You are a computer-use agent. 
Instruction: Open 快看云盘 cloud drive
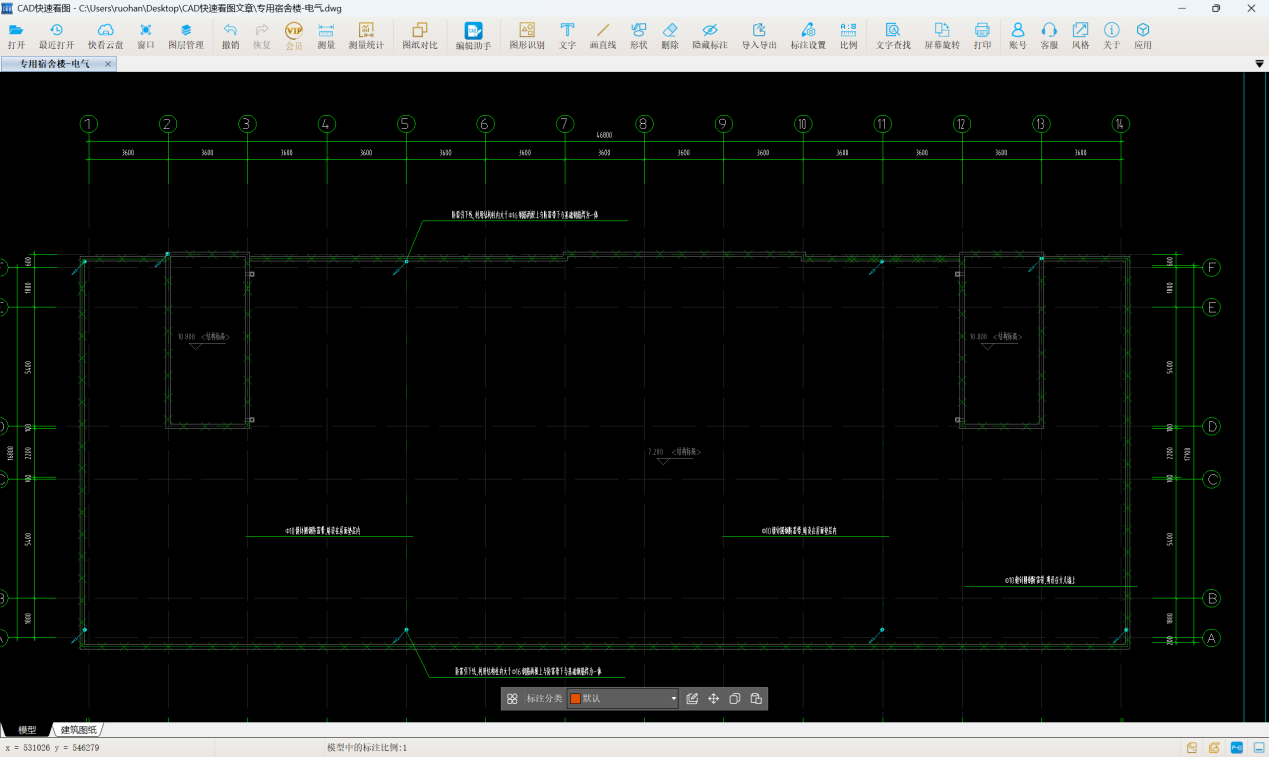(105, 36)
